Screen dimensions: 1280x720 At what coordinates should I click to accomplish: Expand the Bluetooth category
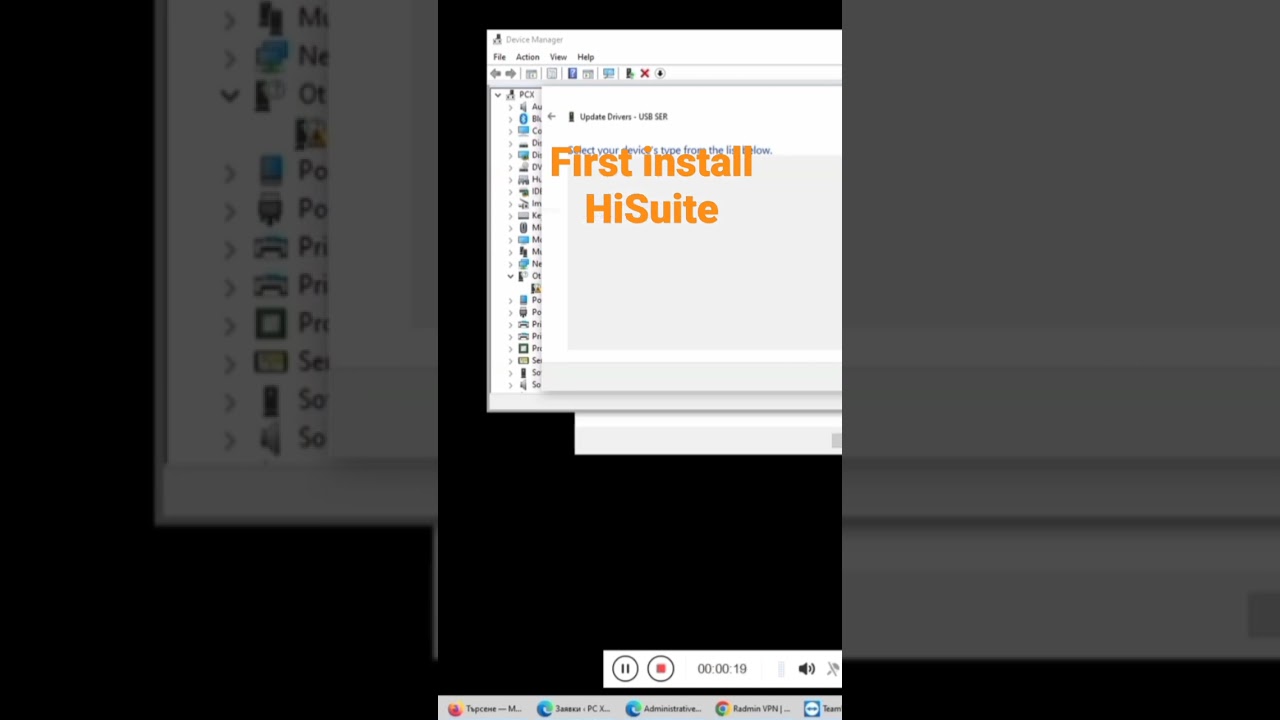click(510, 118)
